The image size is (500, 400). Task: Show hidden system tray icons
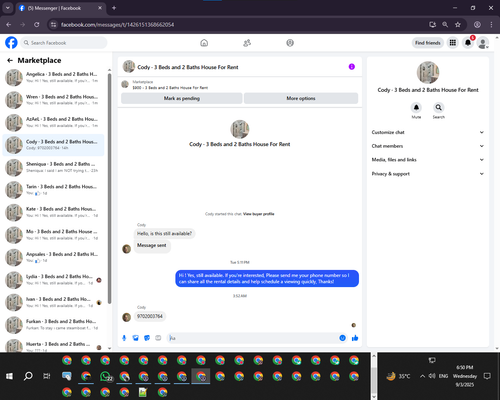tap(422, 376)
